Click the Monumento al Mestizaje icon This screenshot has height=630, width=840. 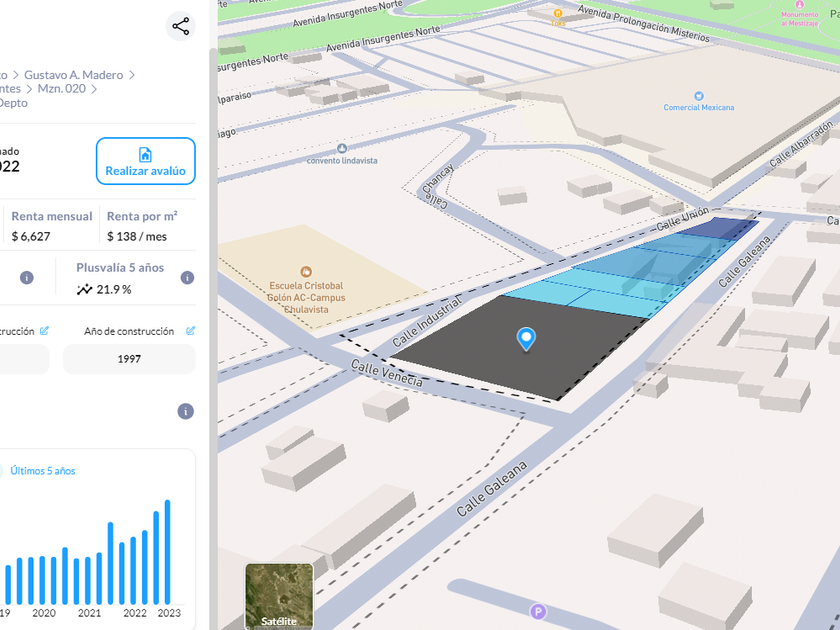point(799,4)
